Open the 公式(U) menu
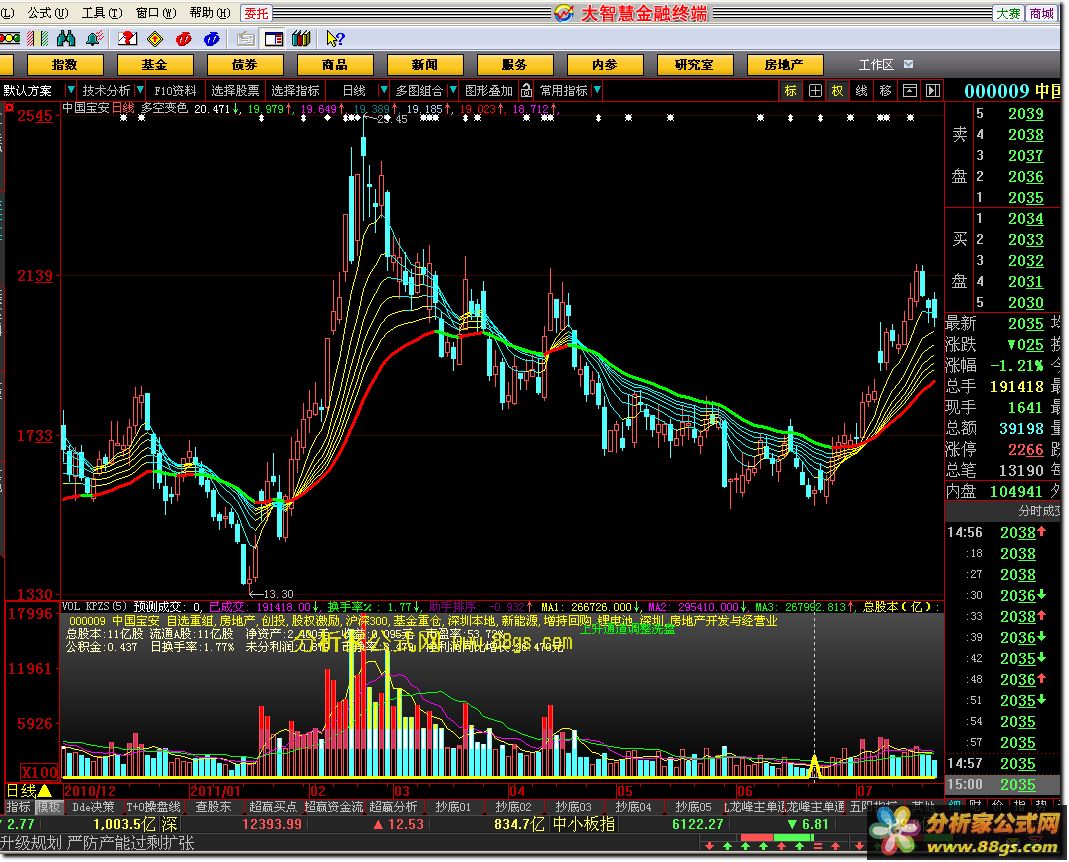Viewport: 1069px width, 862px height. point(48,13)
